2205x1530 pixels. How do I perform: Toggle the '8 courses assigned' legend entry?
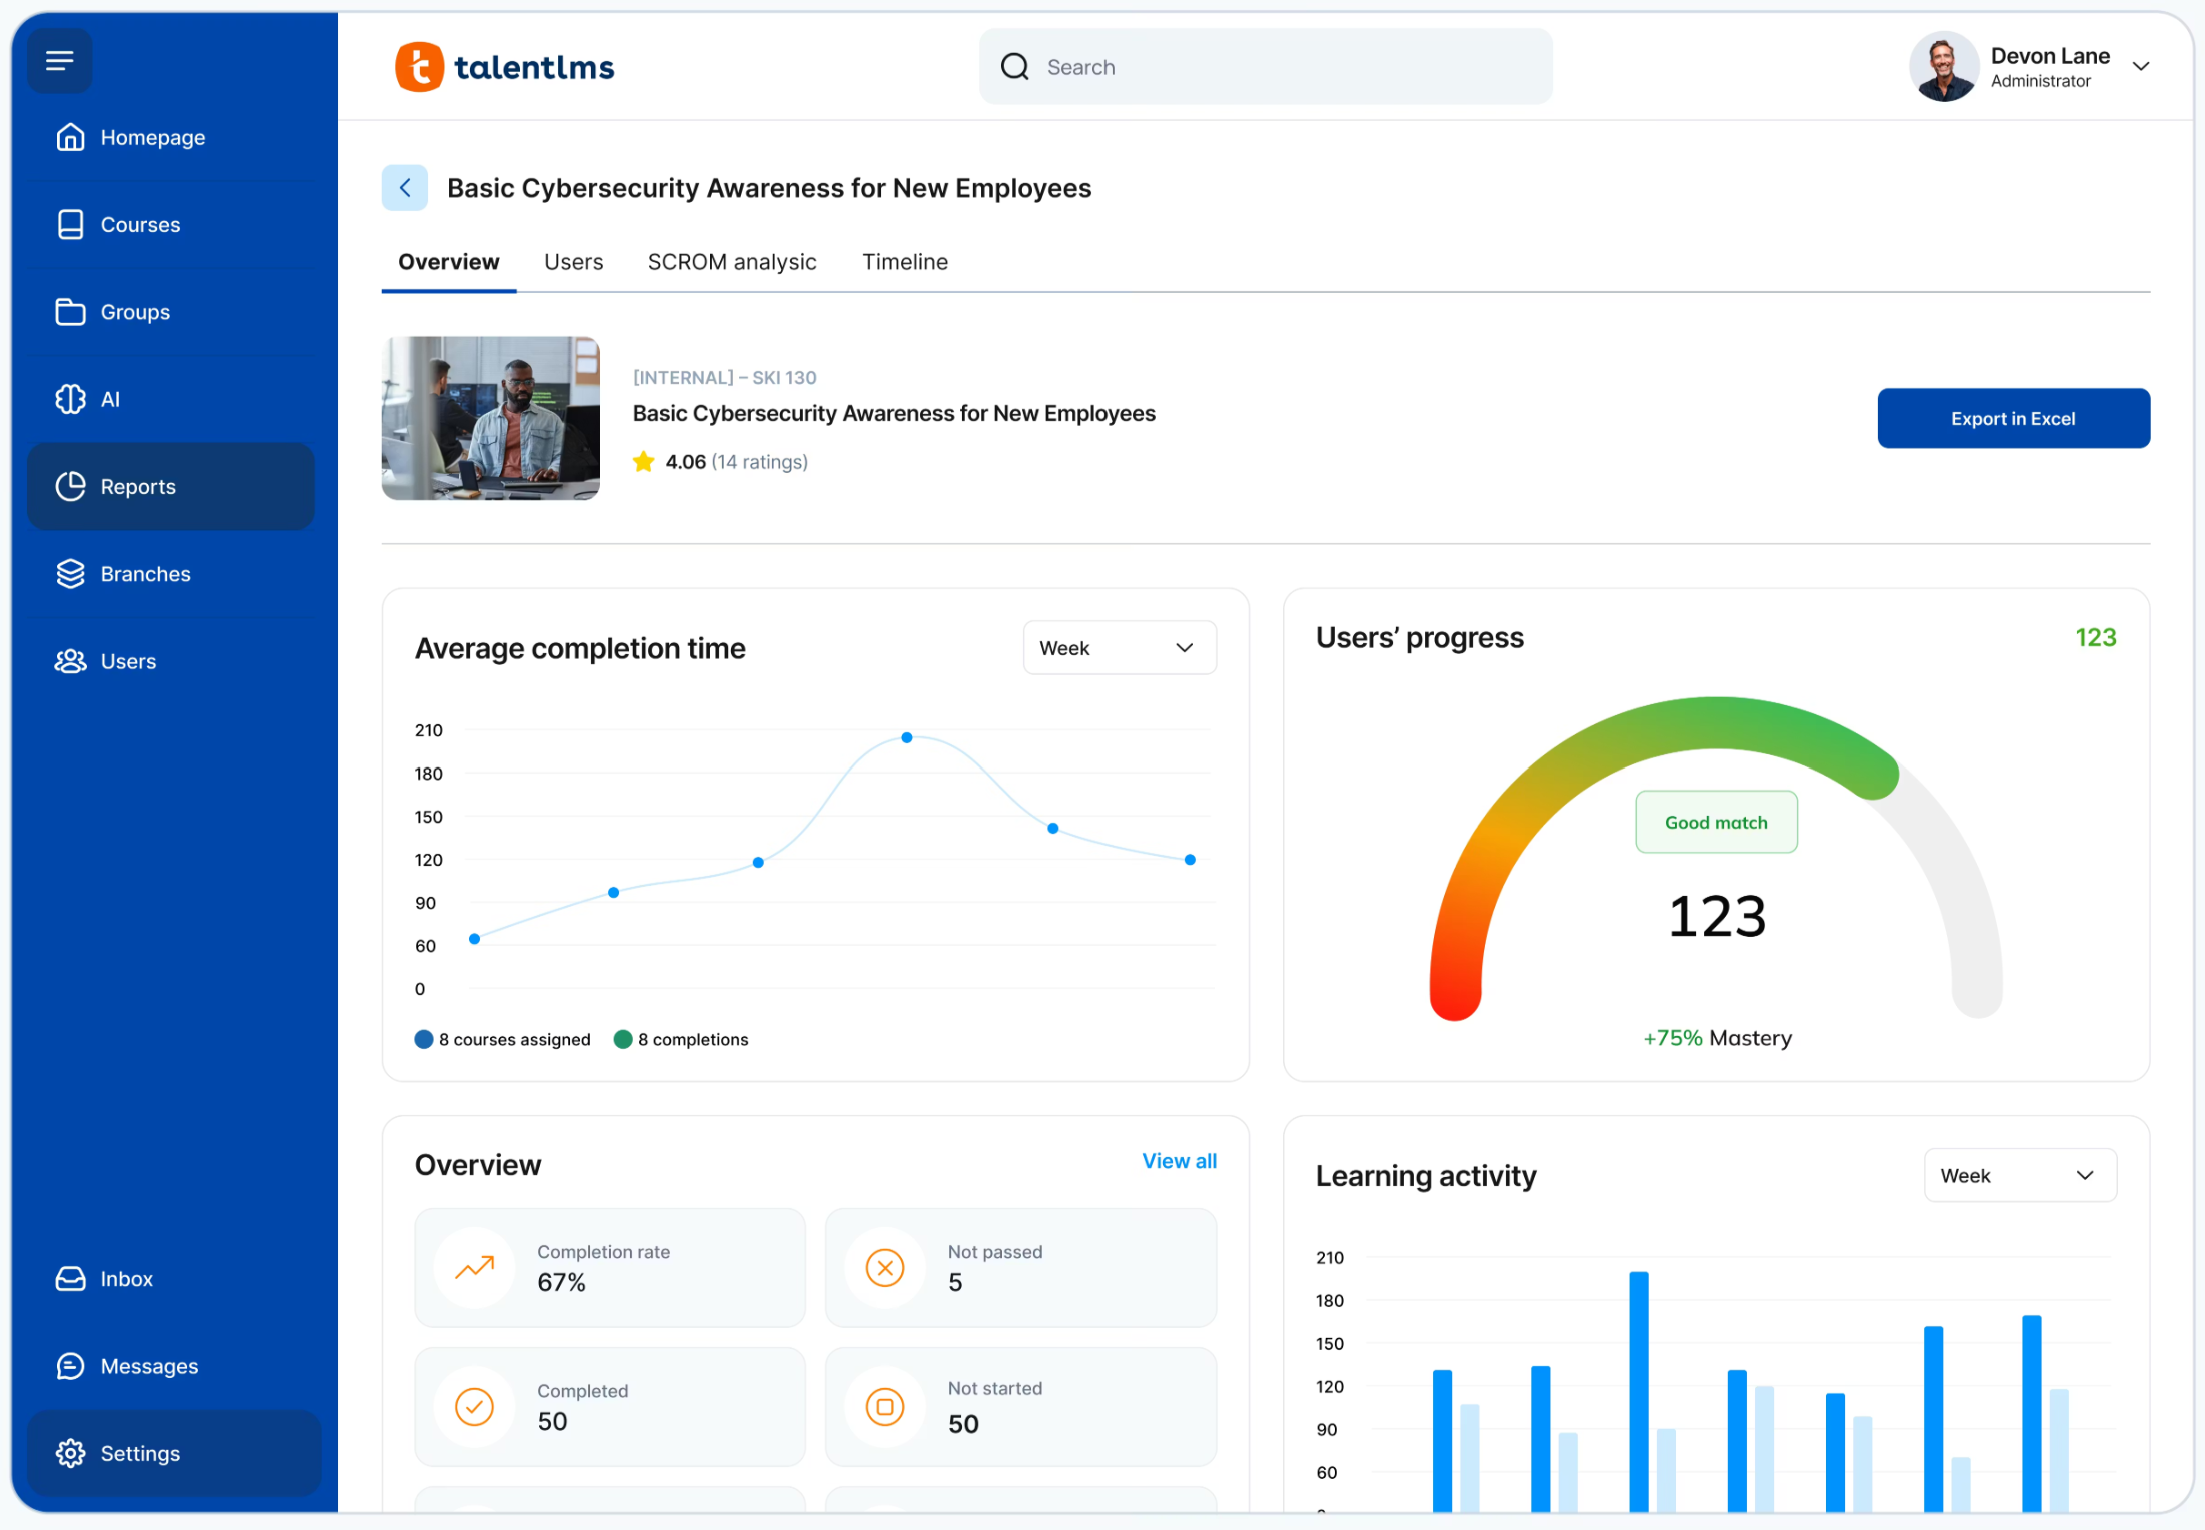502,1039
